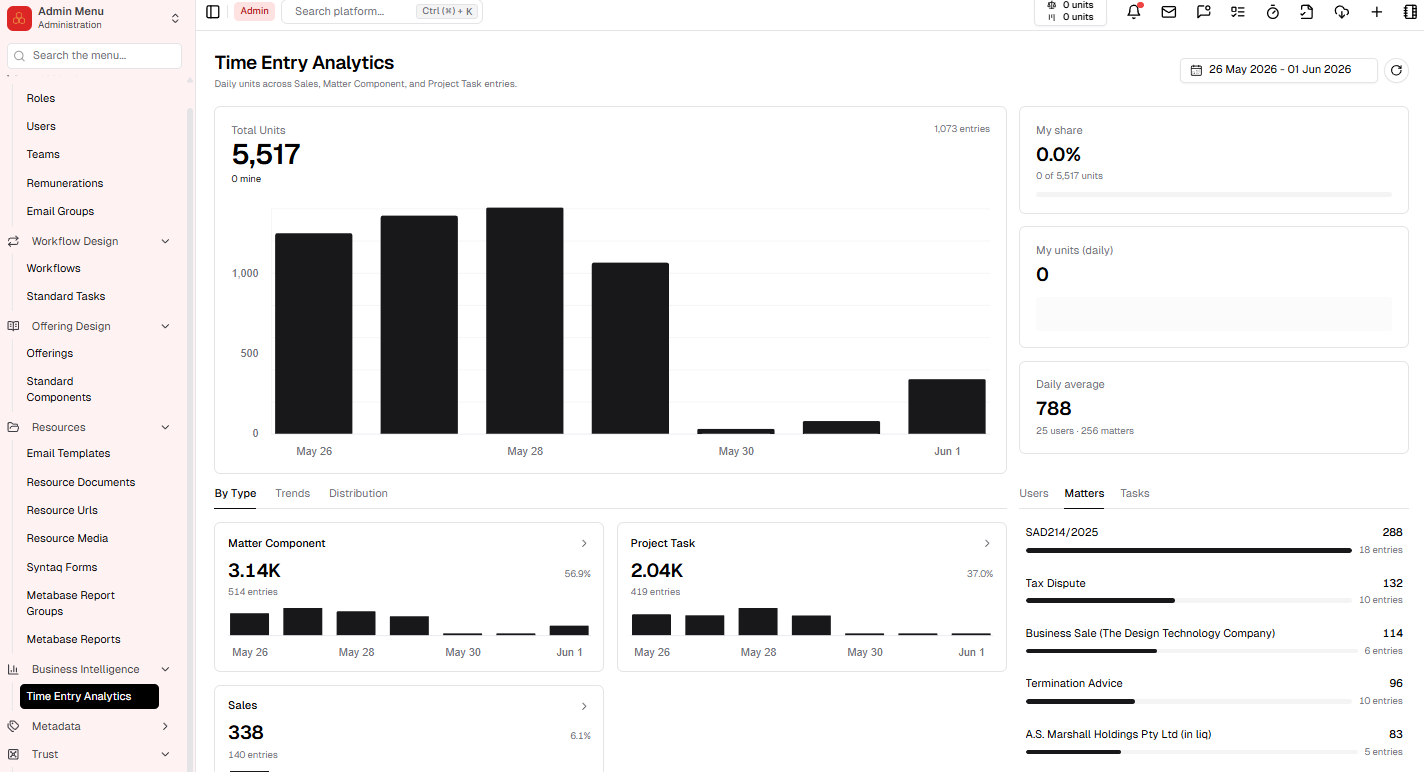Open Email Templates menu item

point(68,453)
